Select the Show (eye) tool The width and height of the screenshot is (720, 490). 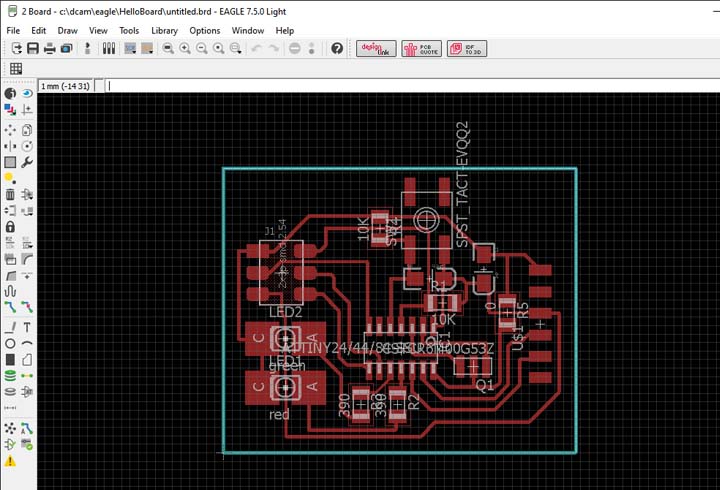(x=27, y=94)
